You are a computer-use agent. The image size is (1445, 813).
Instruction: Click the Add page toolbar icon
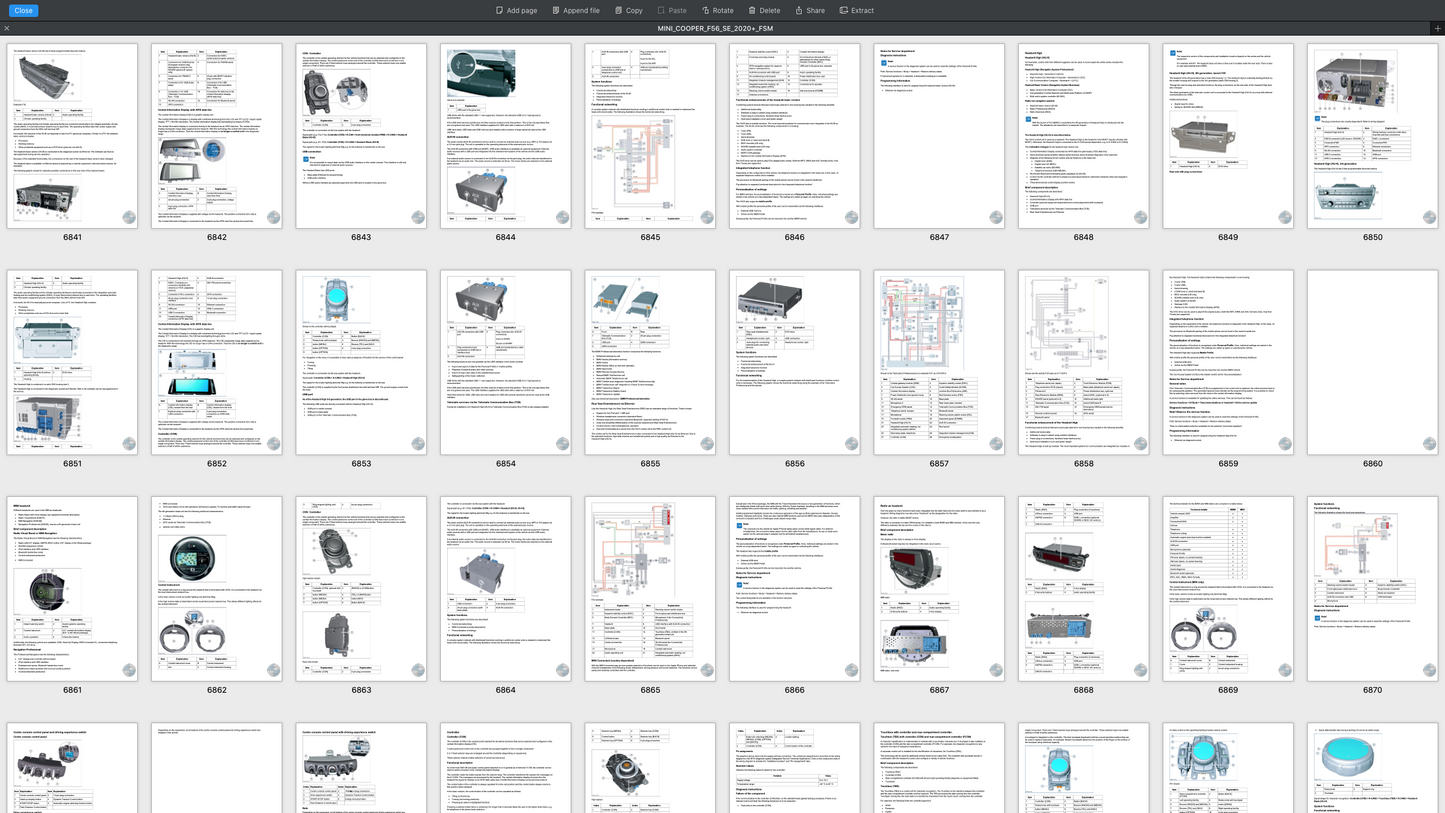pyautogui.click(x=500, y=10)
